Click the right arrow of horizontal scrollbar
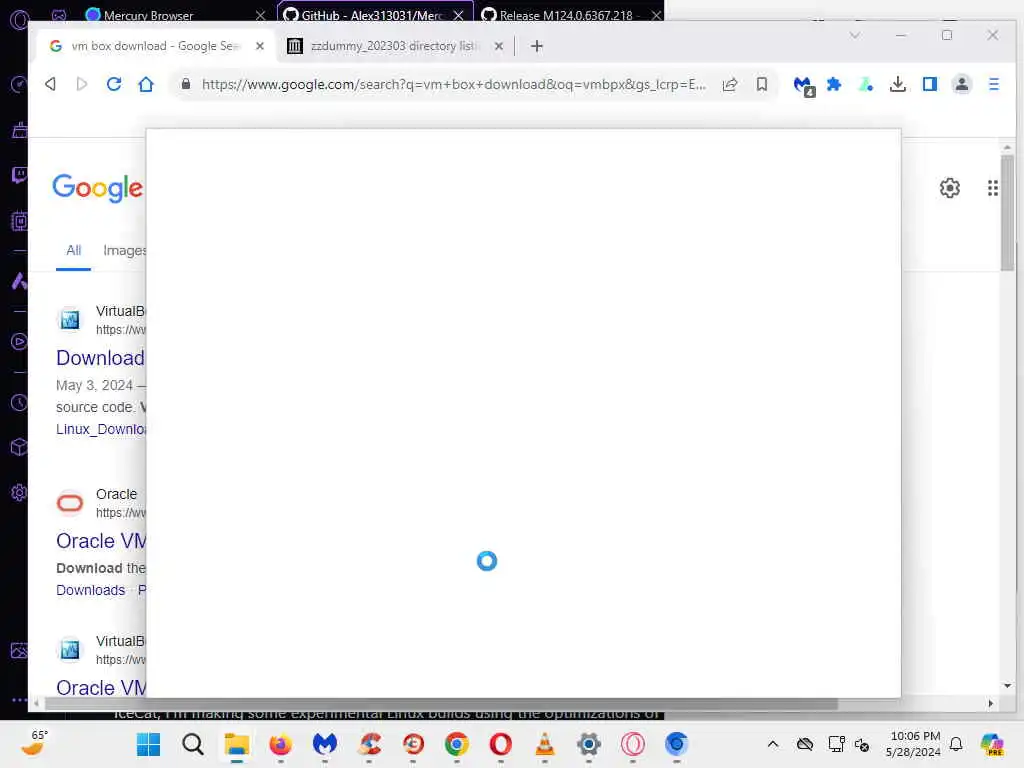 pyautogui.click(x=991, y=703)
